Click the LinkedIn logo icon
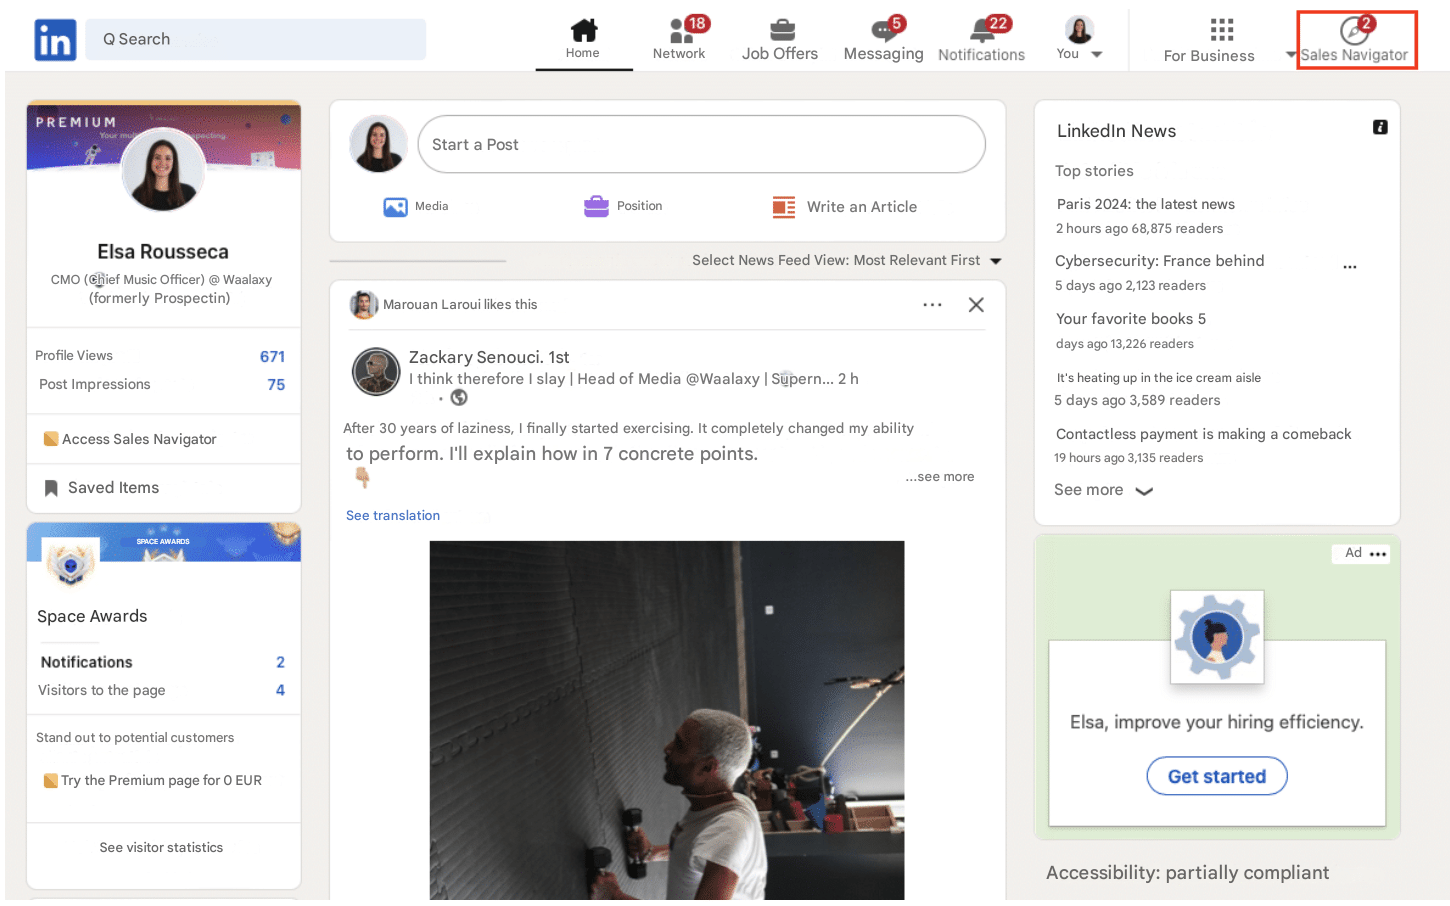1450x906 pixels. pos(55,40)
